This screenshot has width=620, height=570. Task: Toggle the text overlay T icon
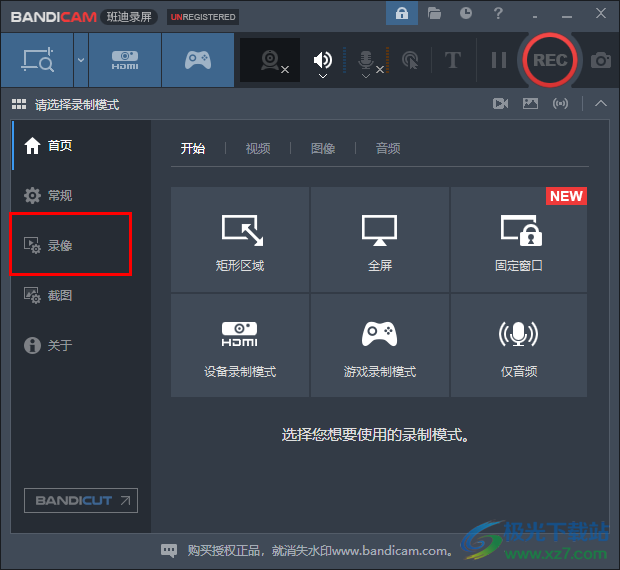[453, 60]
